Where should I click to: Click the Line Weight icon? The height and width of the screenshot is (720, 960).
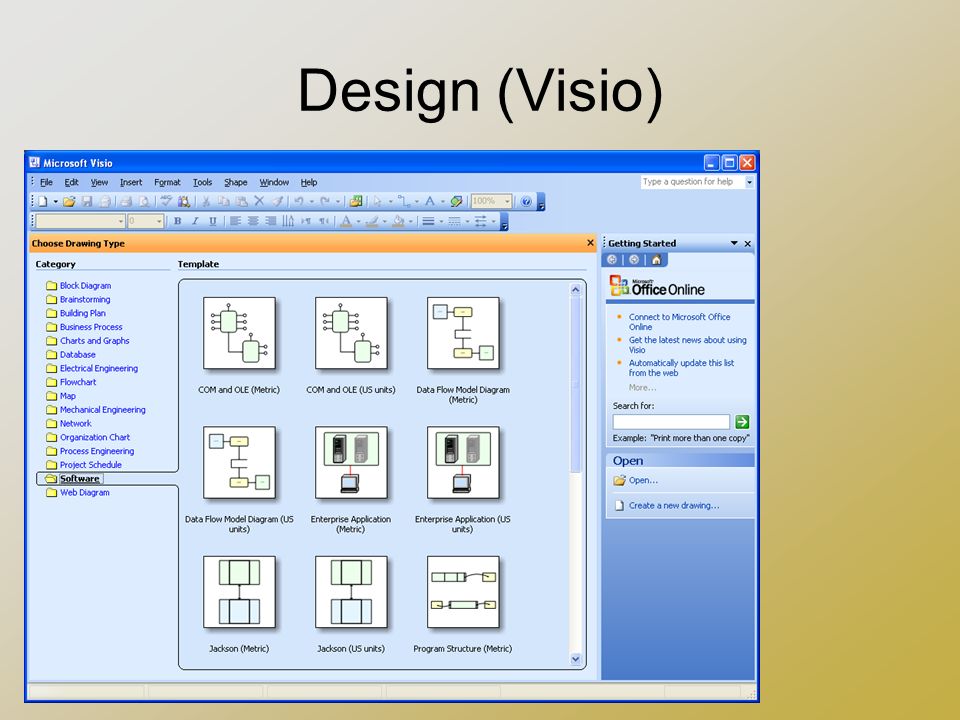[429, 221]
